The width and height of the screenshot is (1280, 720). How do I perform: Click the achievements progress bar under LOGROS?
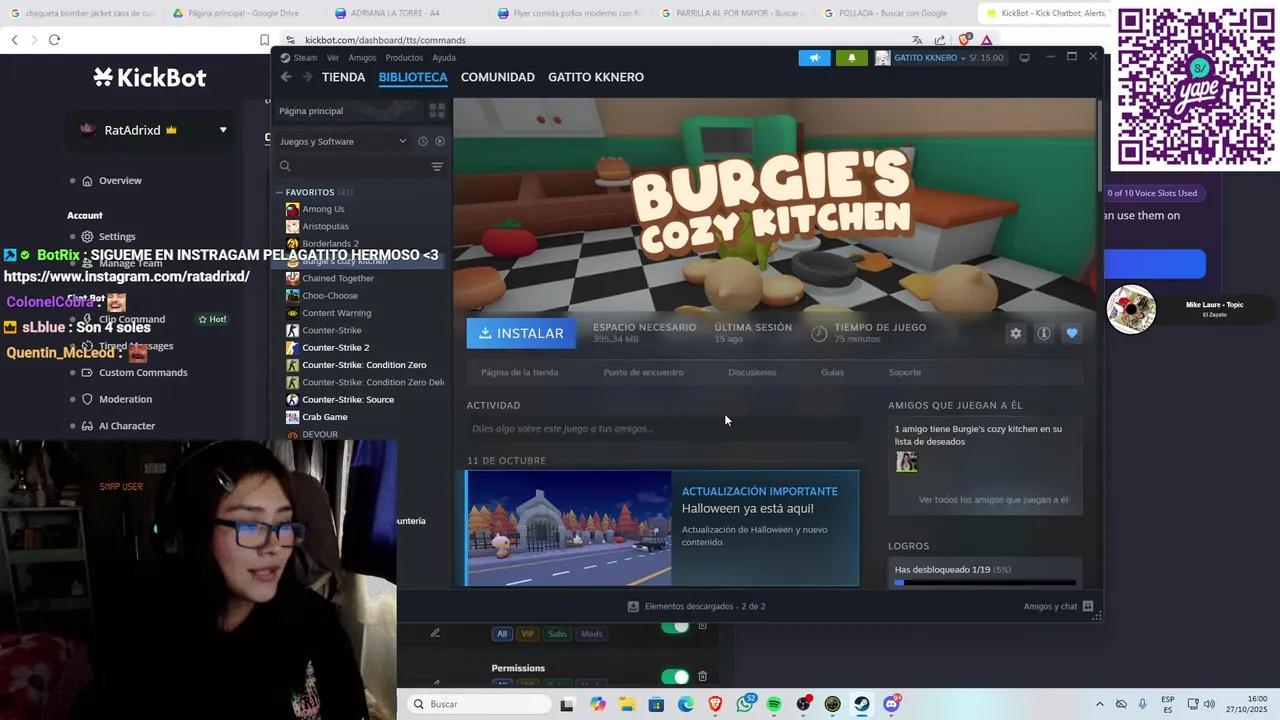[x=985, y=582]
